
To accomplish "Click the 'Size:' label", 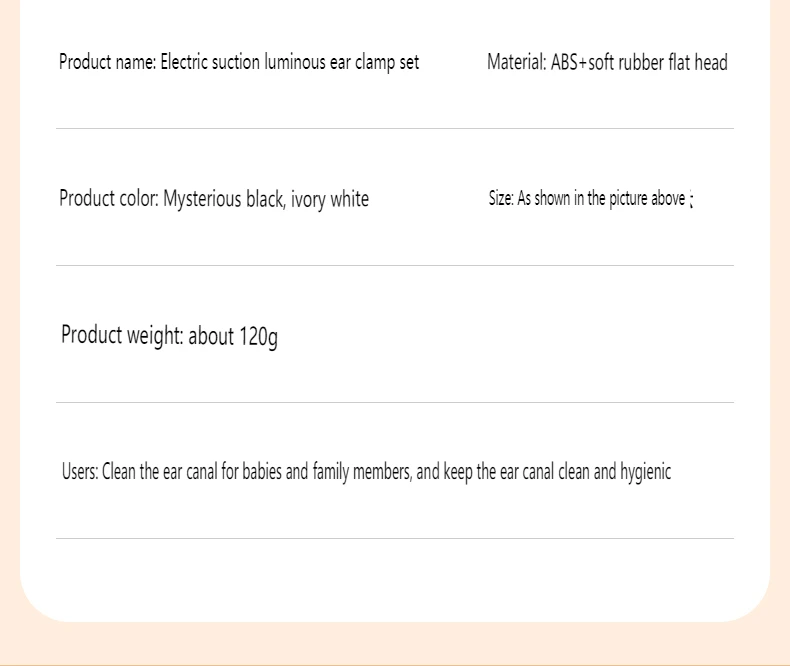I will point(501,198).
